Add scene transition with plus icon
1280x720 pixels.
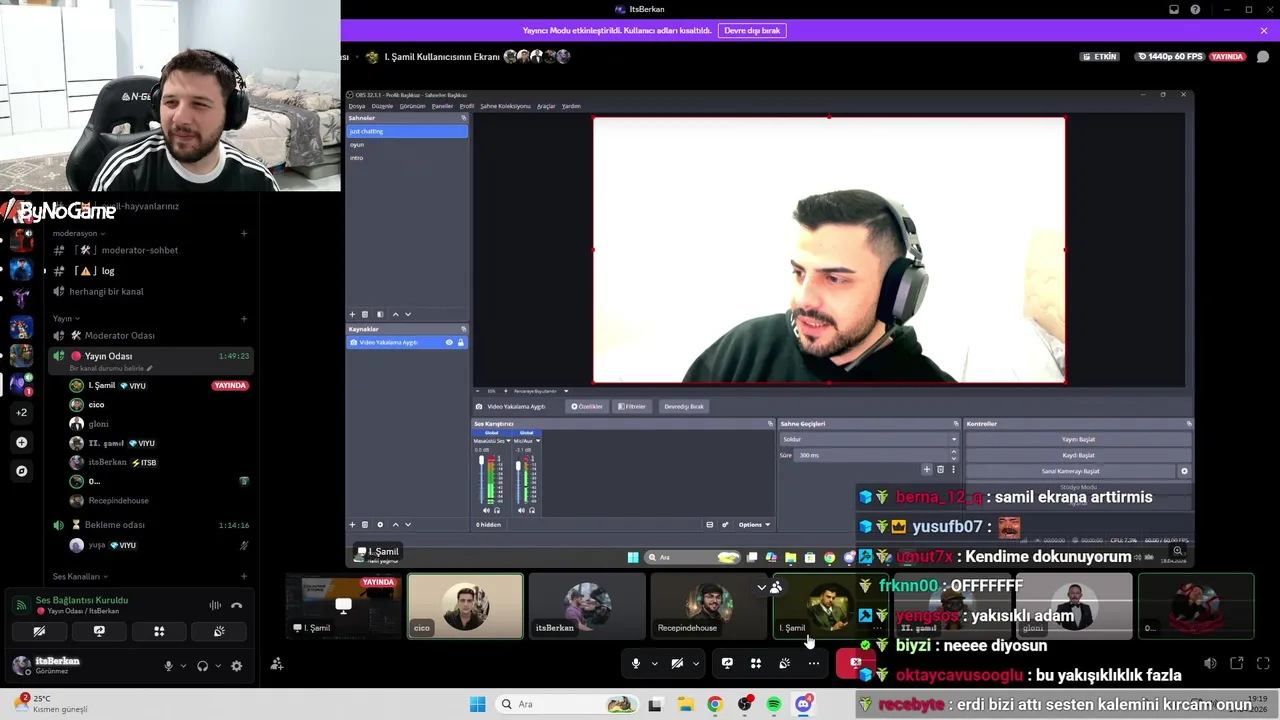tap(927, 469)
